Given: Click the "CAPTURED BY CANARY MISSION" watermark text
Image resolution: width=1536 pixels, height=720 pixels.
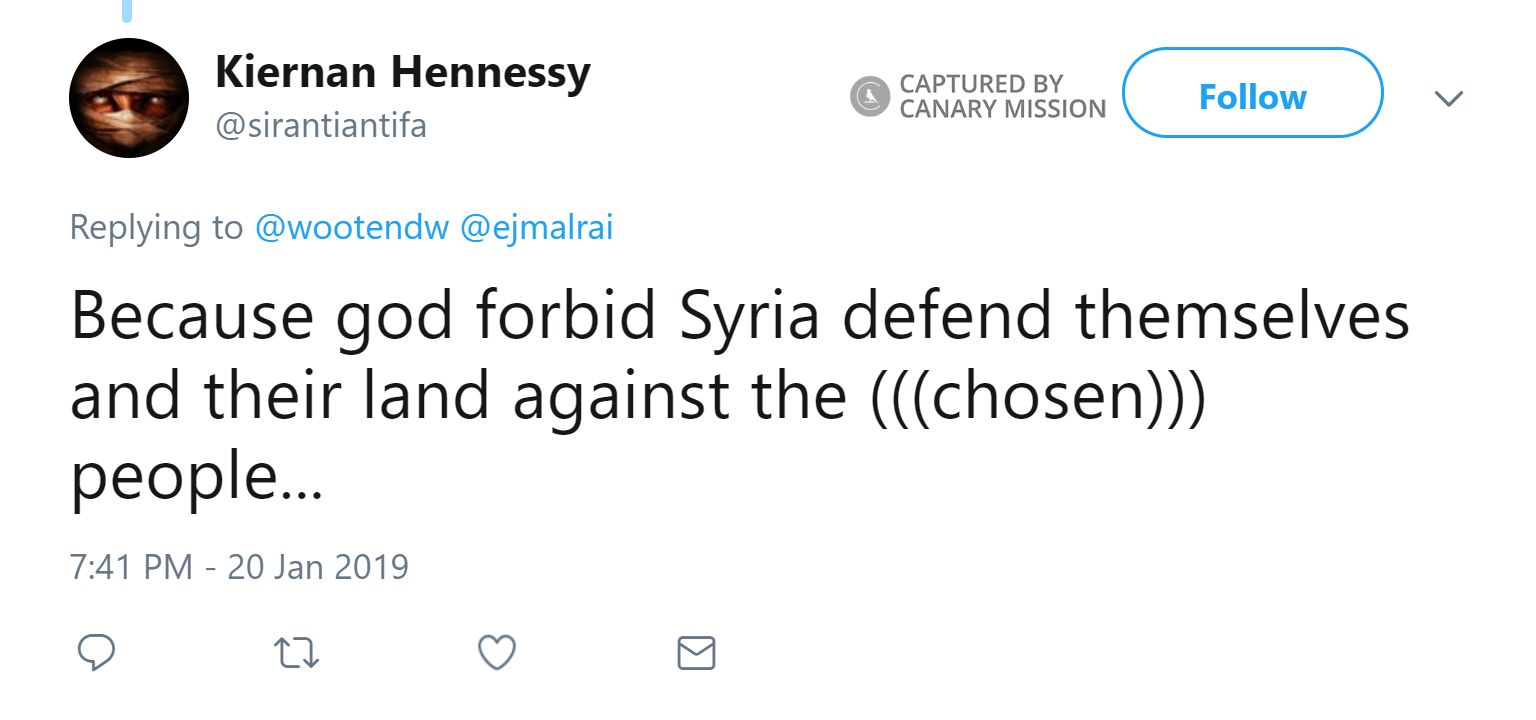Looking at the screenshot, I should pos(1001,97).
